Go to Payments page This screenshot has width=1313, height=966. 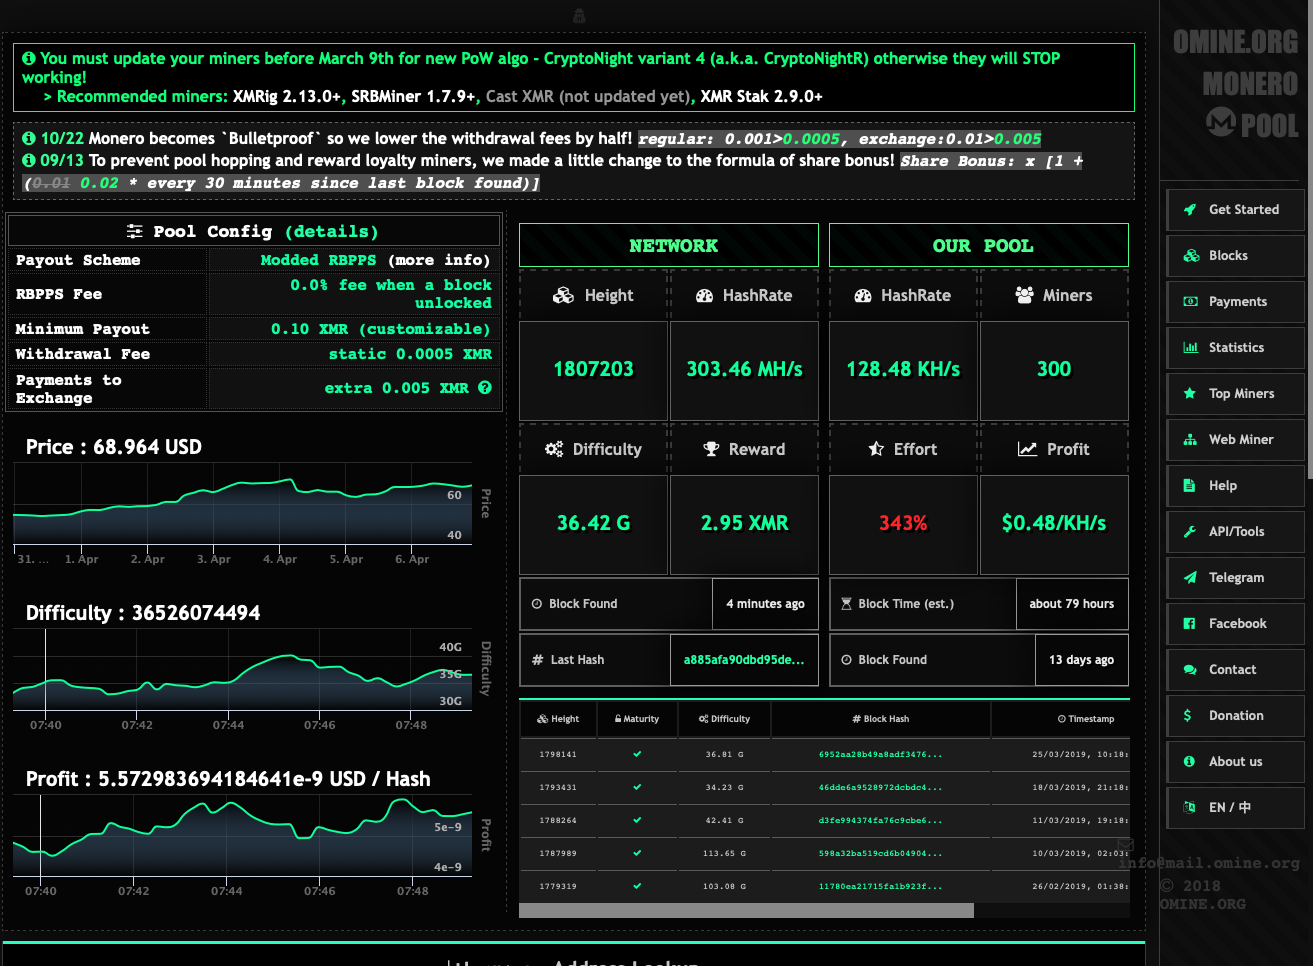click(x=1235, y=302)
